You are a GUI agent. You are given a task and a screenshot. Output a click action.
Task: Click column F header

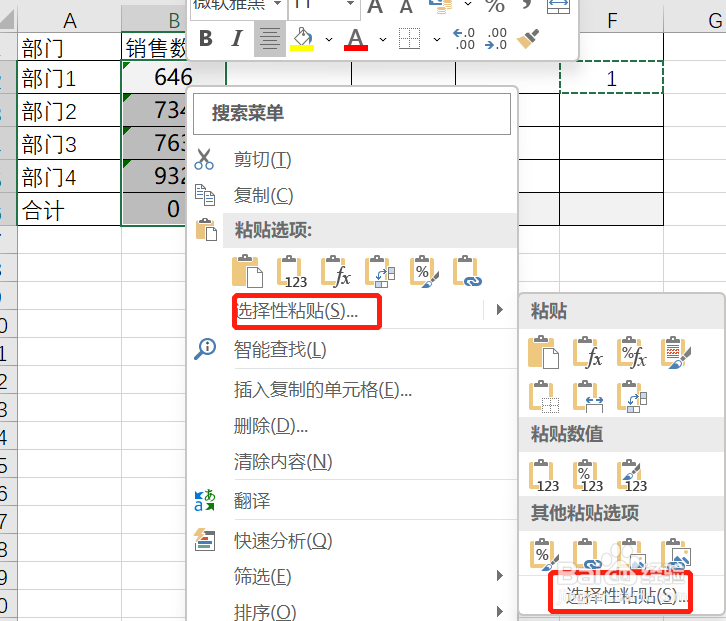click(x=612, y=20)
